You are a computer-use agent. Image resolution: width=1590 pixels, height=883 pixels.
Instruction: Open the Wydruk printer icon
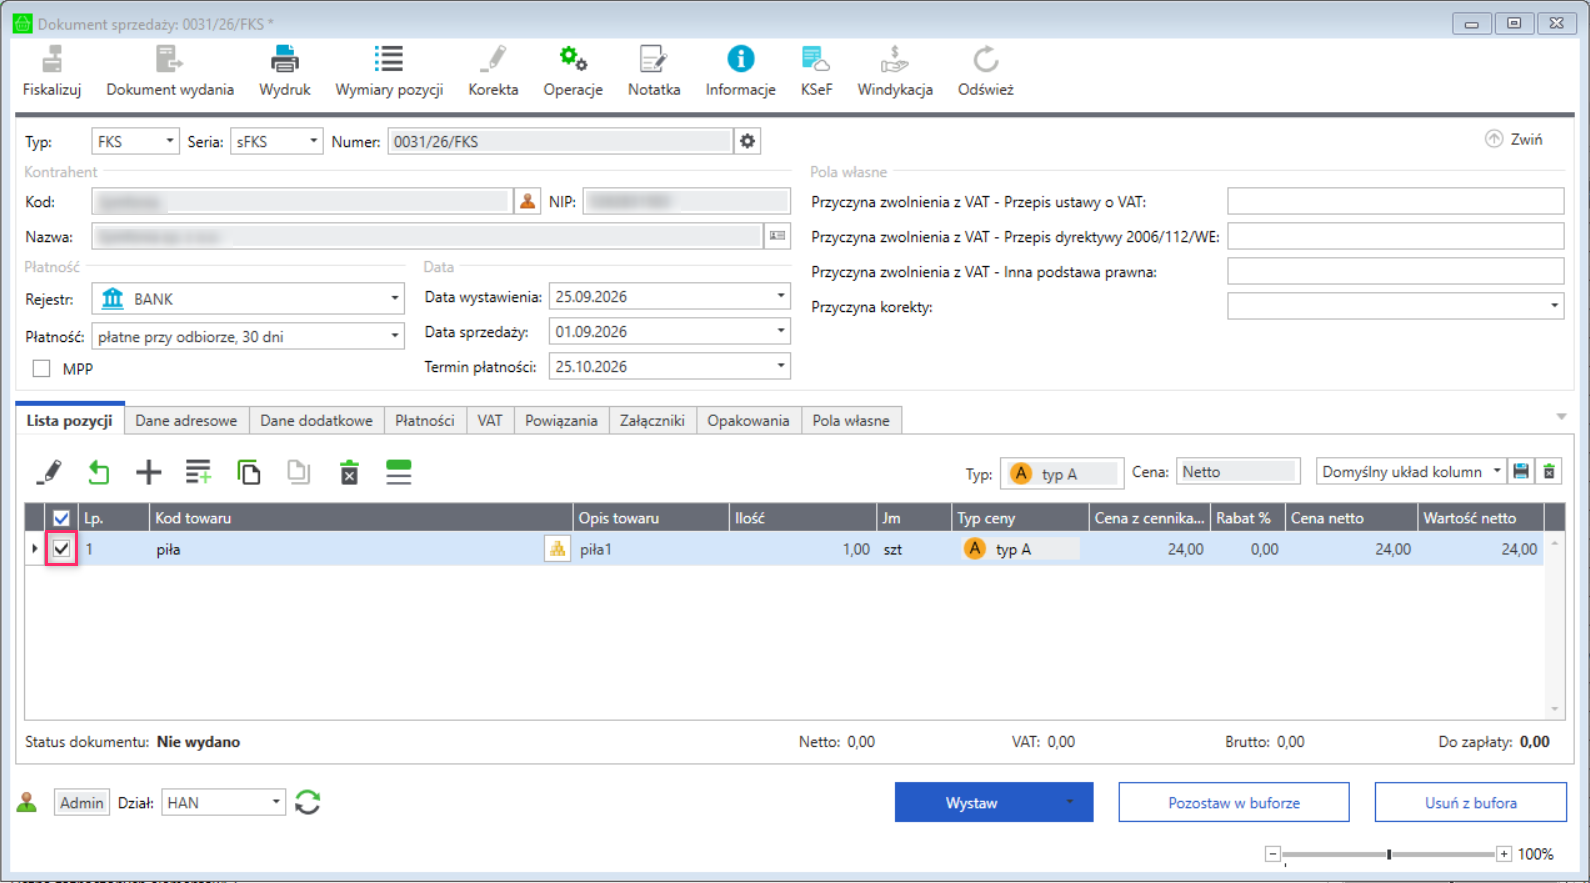285,60
